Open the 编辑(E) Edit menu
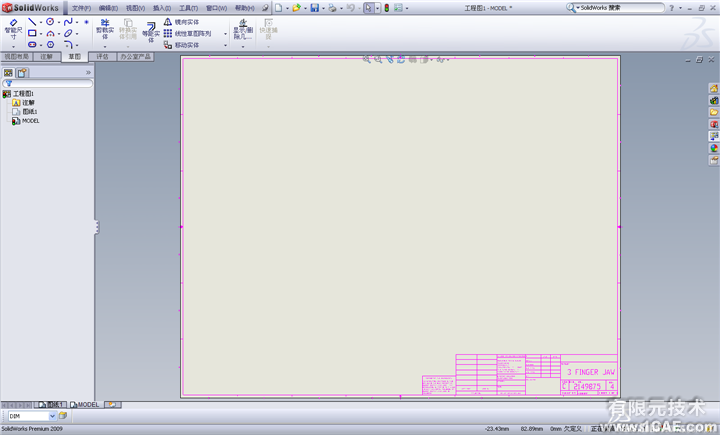Viewport: 720px width, 435px height. point(108,8)
